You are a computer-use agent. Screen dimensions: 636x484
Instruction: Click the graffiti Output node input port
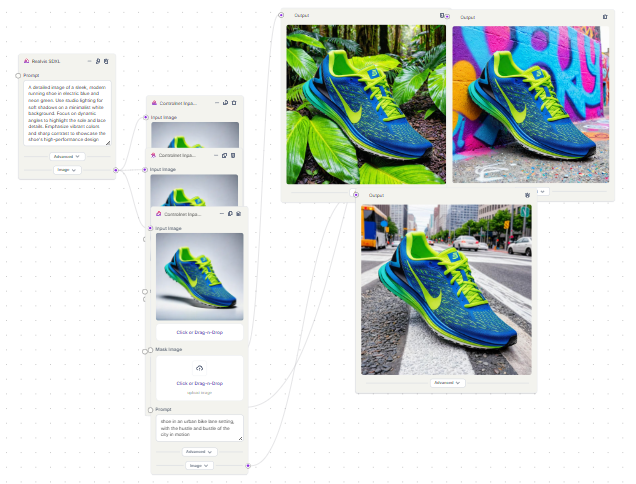tap(447, 17)
